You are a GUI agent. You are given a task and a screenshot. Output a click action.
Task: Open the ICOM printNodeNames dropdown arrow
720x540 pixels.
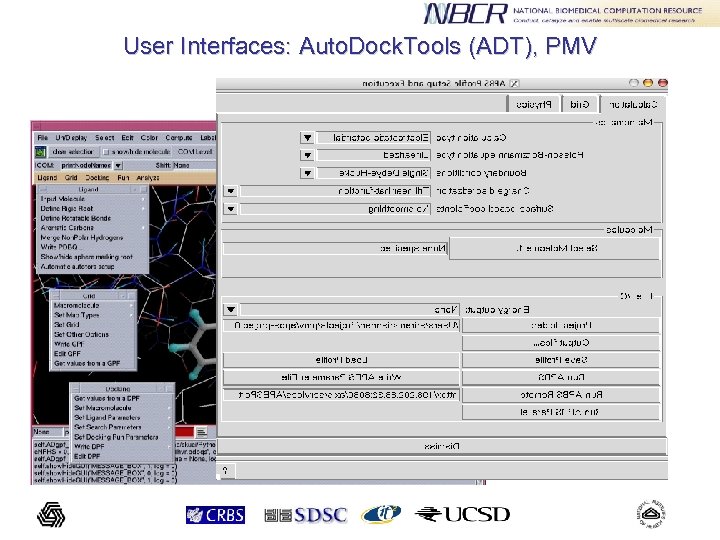coord(118,165)
